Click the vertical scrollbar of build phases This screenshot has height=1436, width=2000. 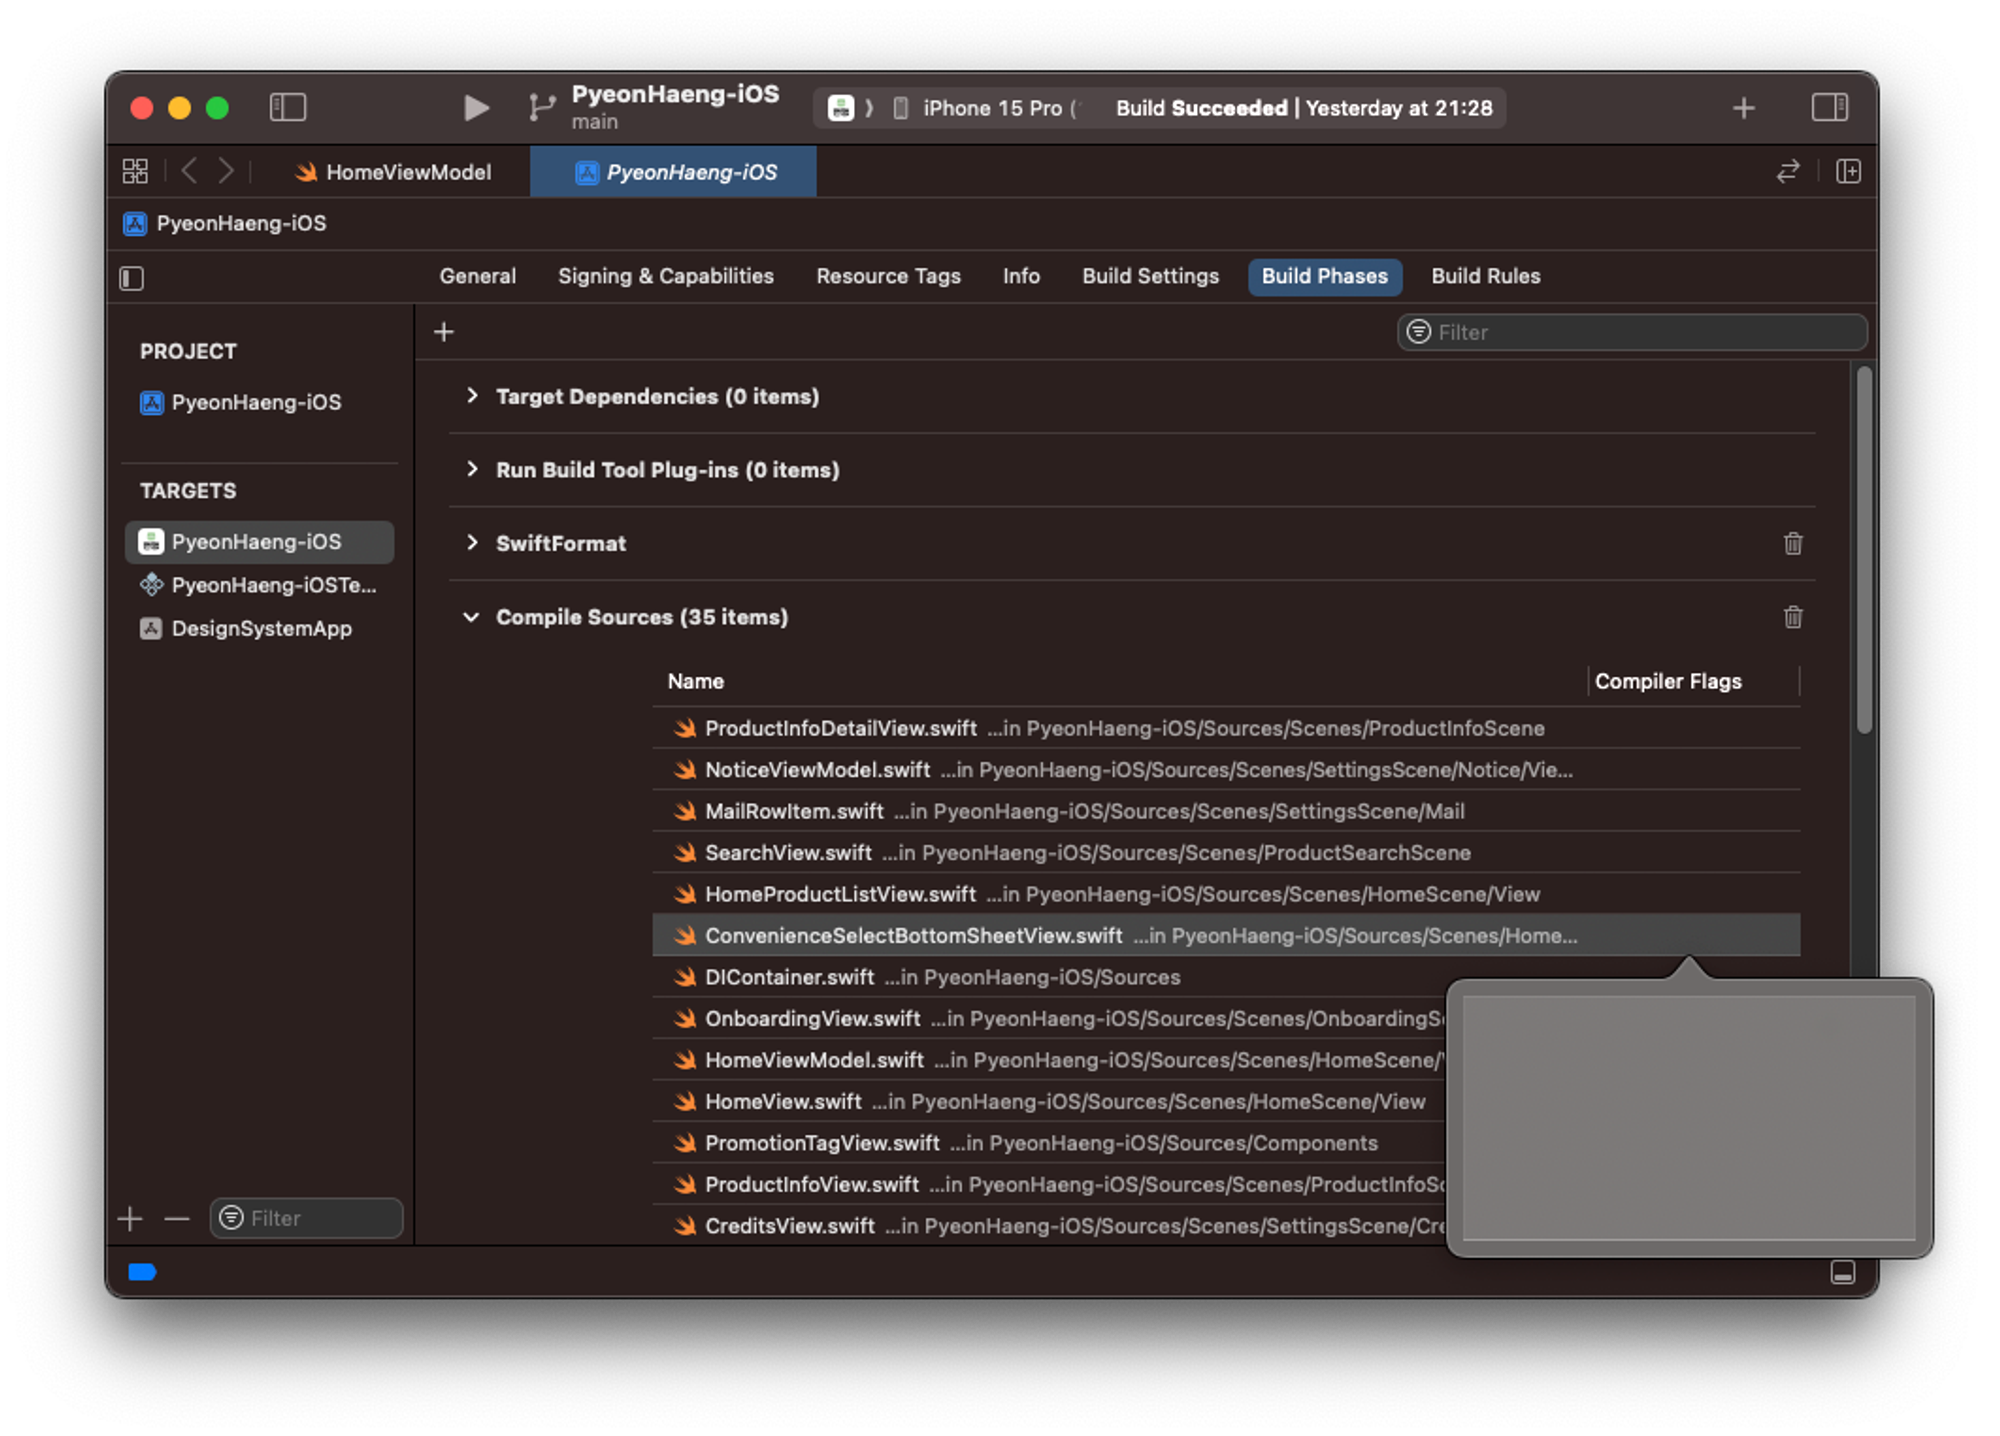[x=1863, y=550]
